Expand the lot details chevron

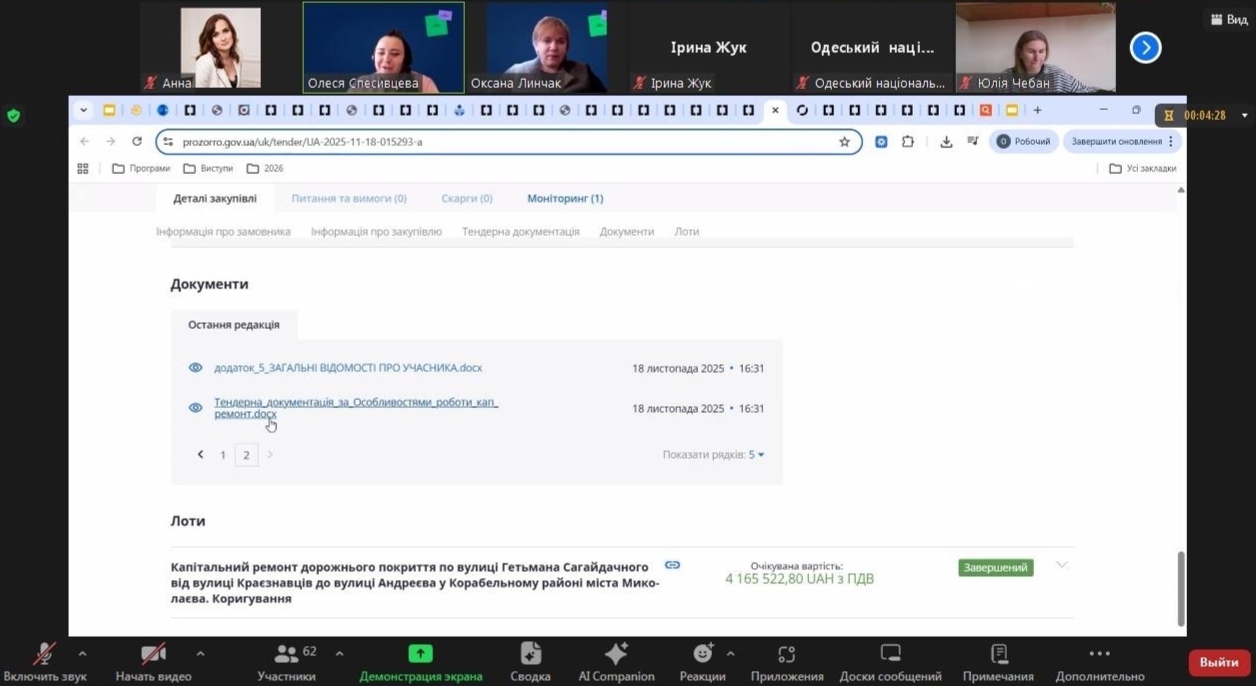(1062, 565)
